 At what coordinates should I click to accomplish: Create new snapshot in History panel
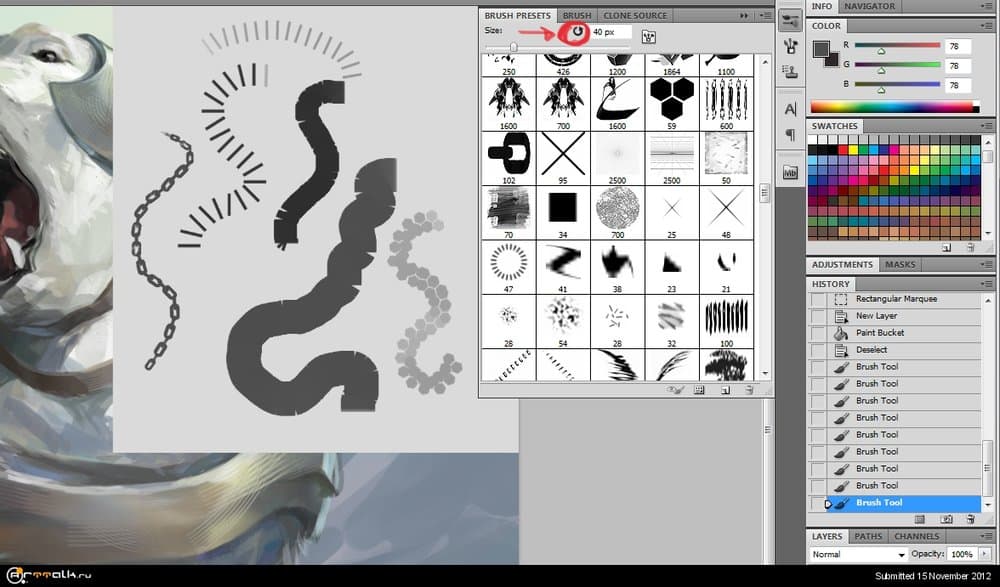click(946, 519)
